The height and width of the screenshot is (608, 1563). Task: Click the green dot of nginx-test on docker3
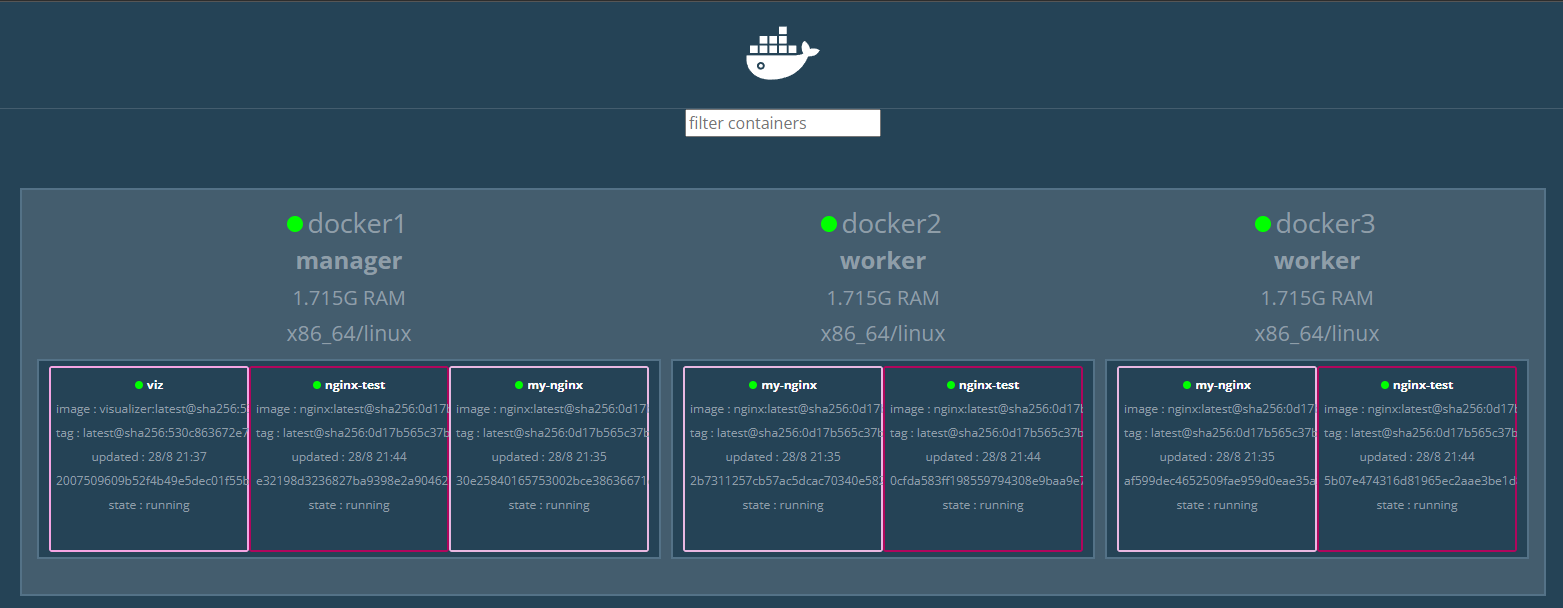[x=1384, y=385]
